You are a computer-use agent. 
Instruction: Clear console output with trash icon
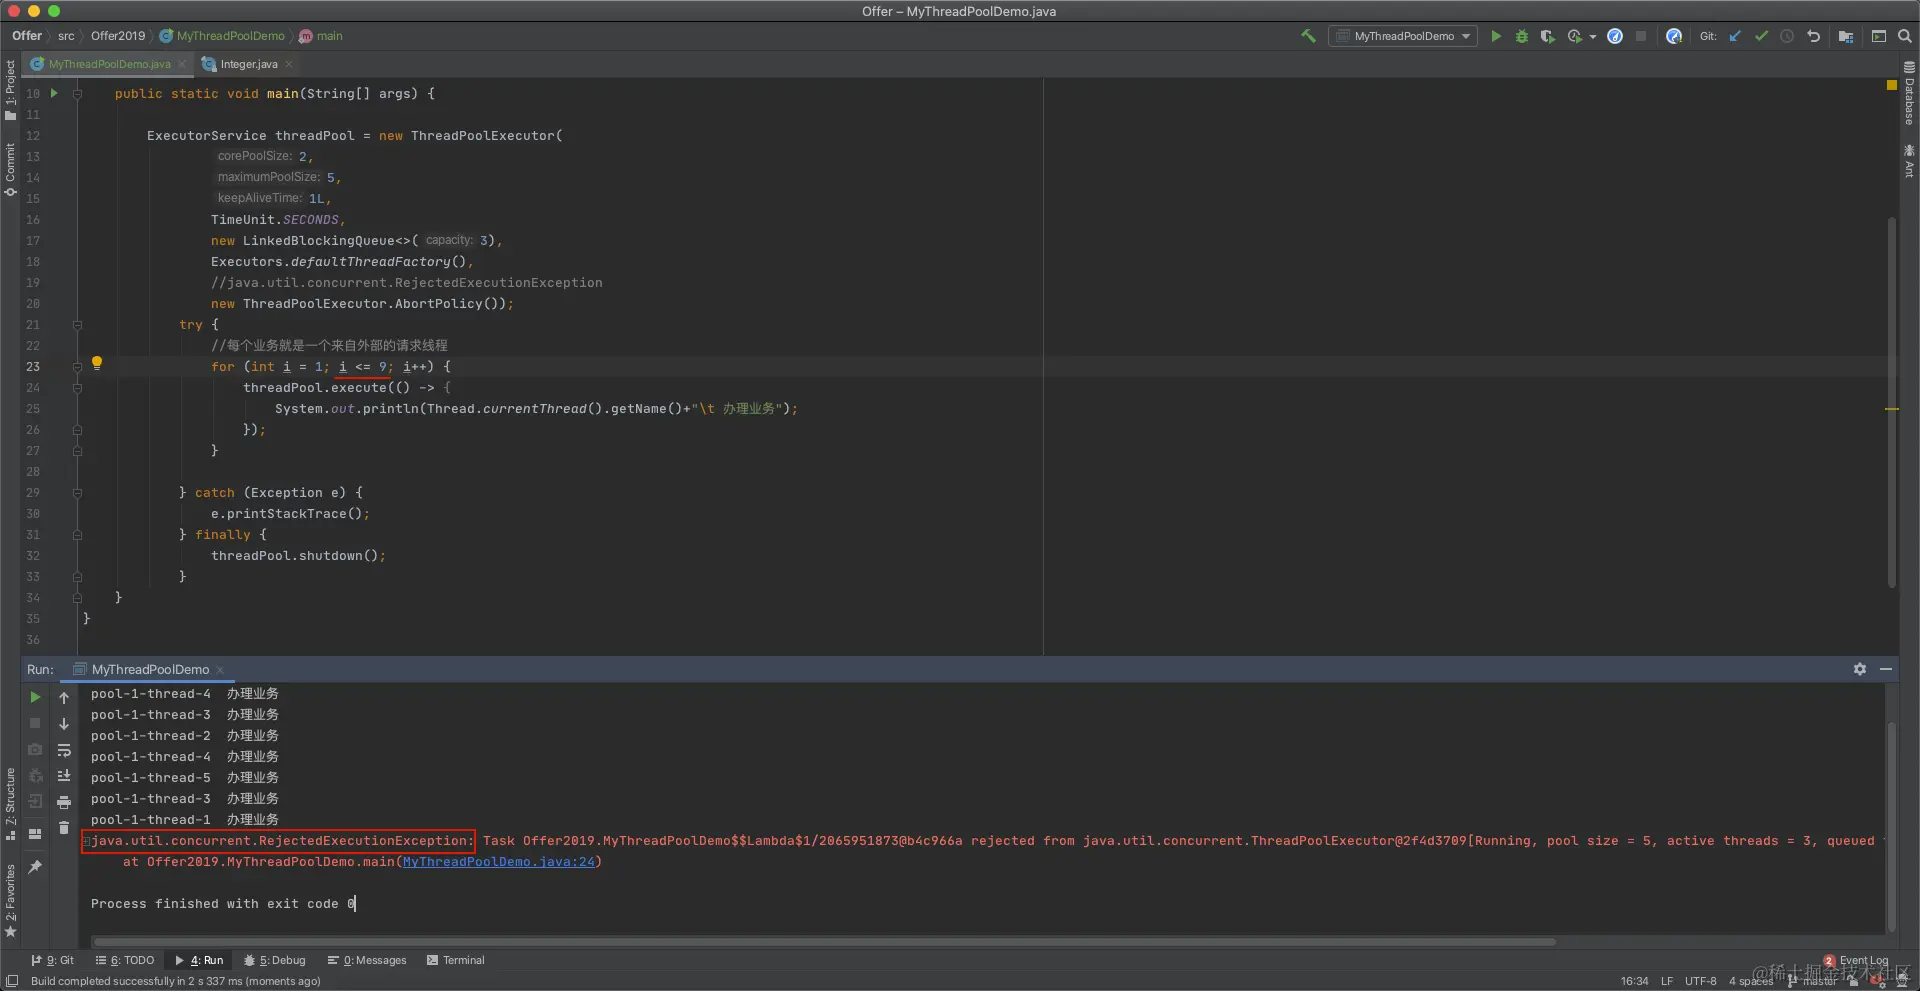coord(64,828)
